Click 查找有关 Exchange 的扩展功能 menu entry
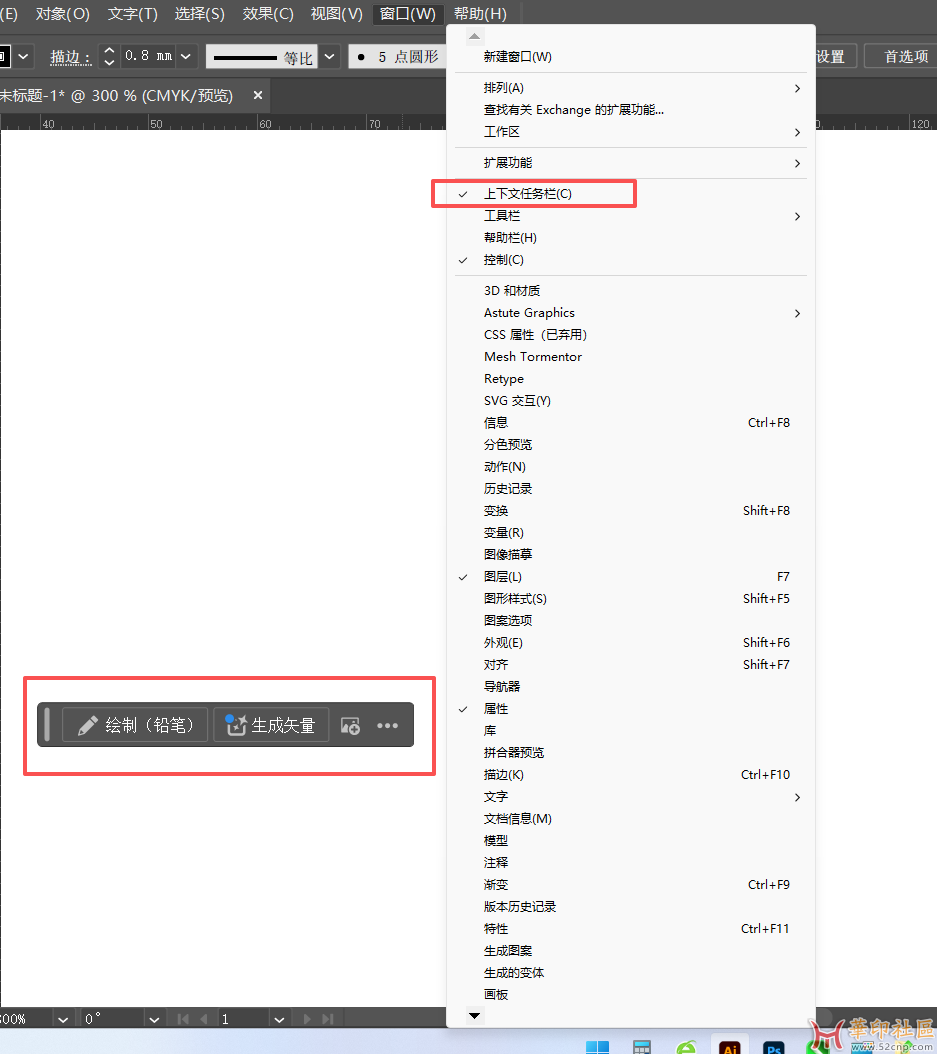 (x=574, y=110)
